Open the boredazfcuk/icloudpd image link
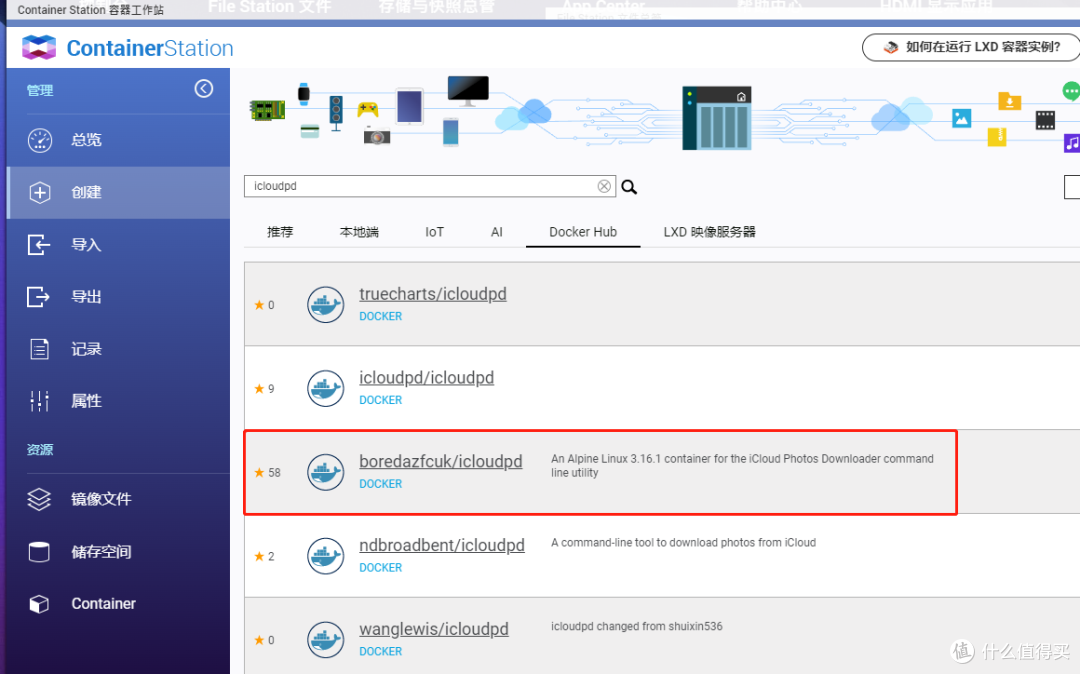 441,461
